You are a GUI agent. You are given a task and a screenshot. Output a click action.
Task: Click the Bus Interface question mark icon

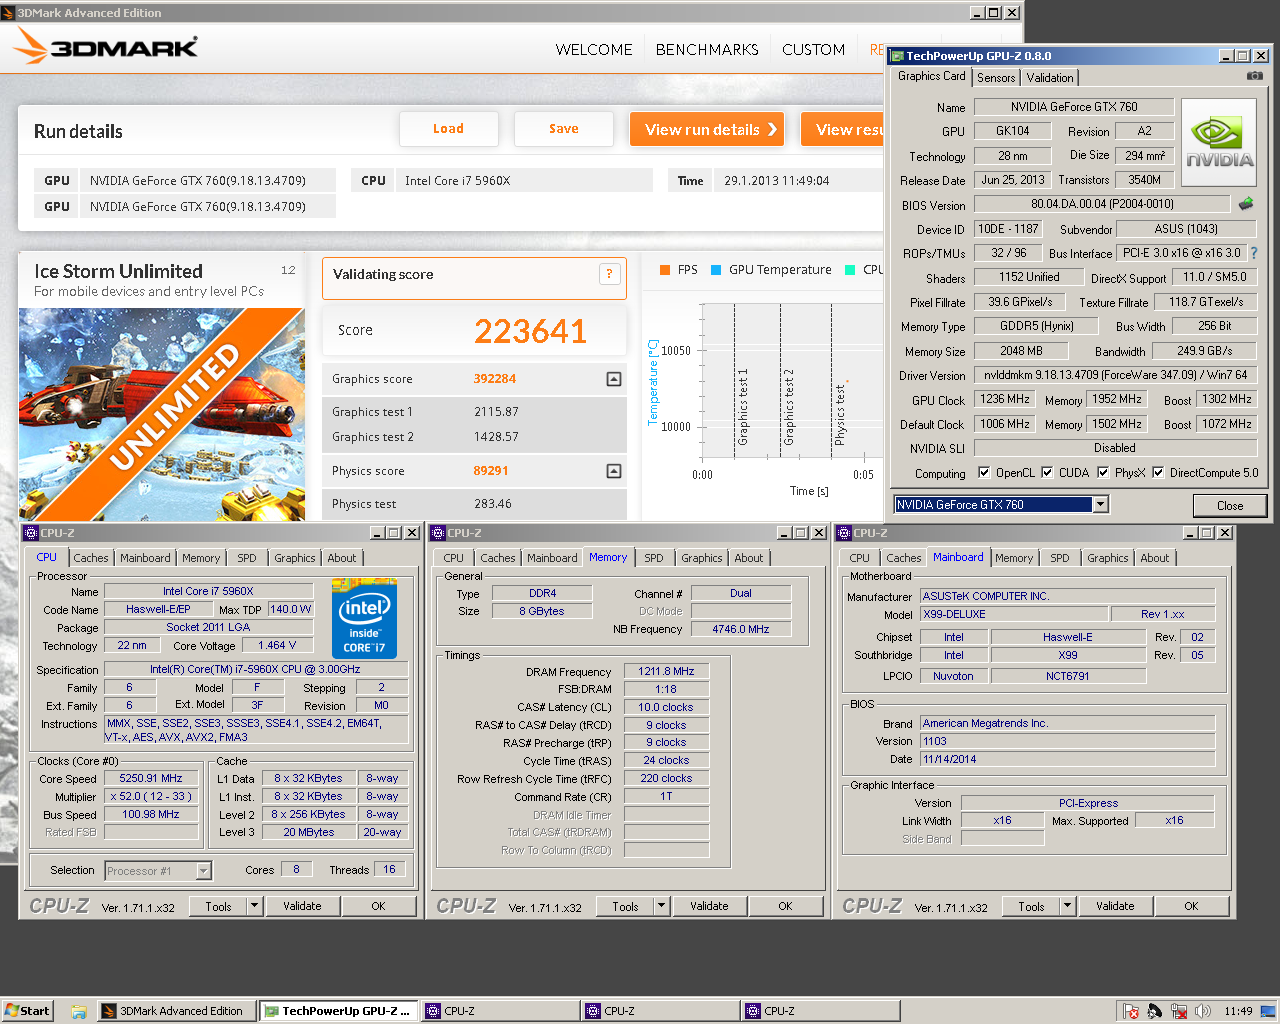pos(1254,253)
